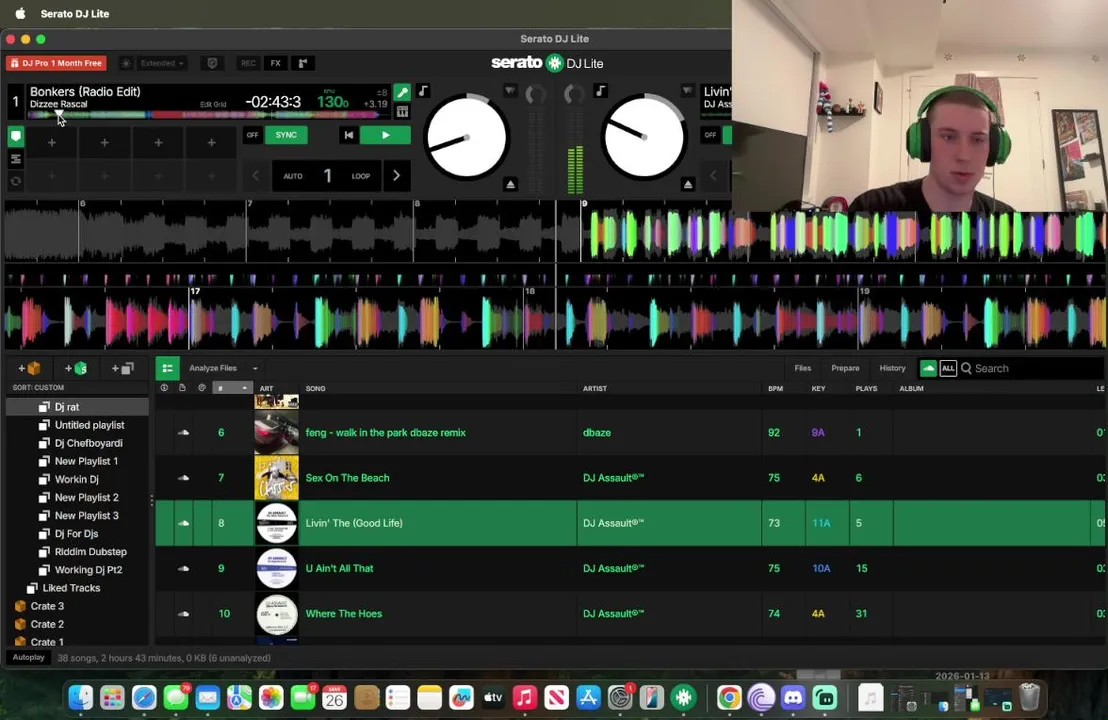Toggle Autoplay in status bar
The image size is (1108, 720).
coord(28,657)
